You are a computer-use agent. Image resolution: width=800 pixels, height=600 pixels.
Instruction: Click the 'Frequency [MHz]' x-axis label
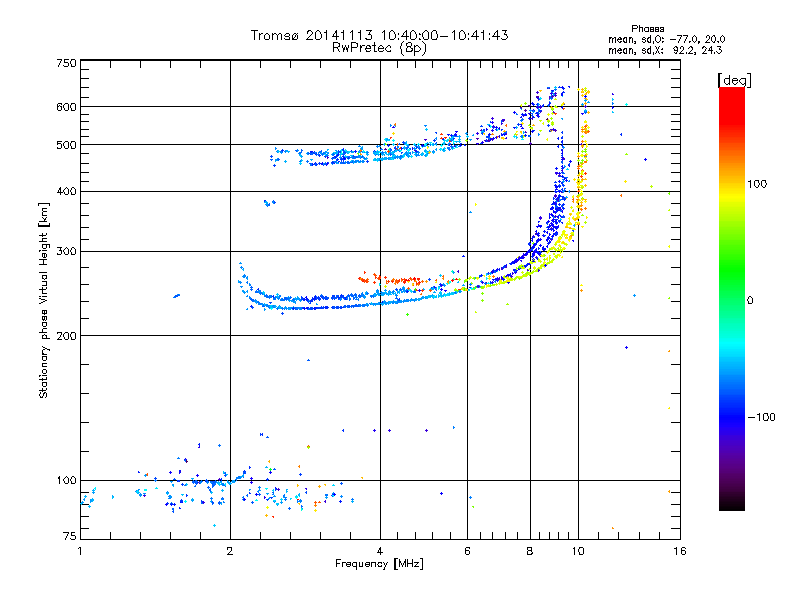click(379, 564)
